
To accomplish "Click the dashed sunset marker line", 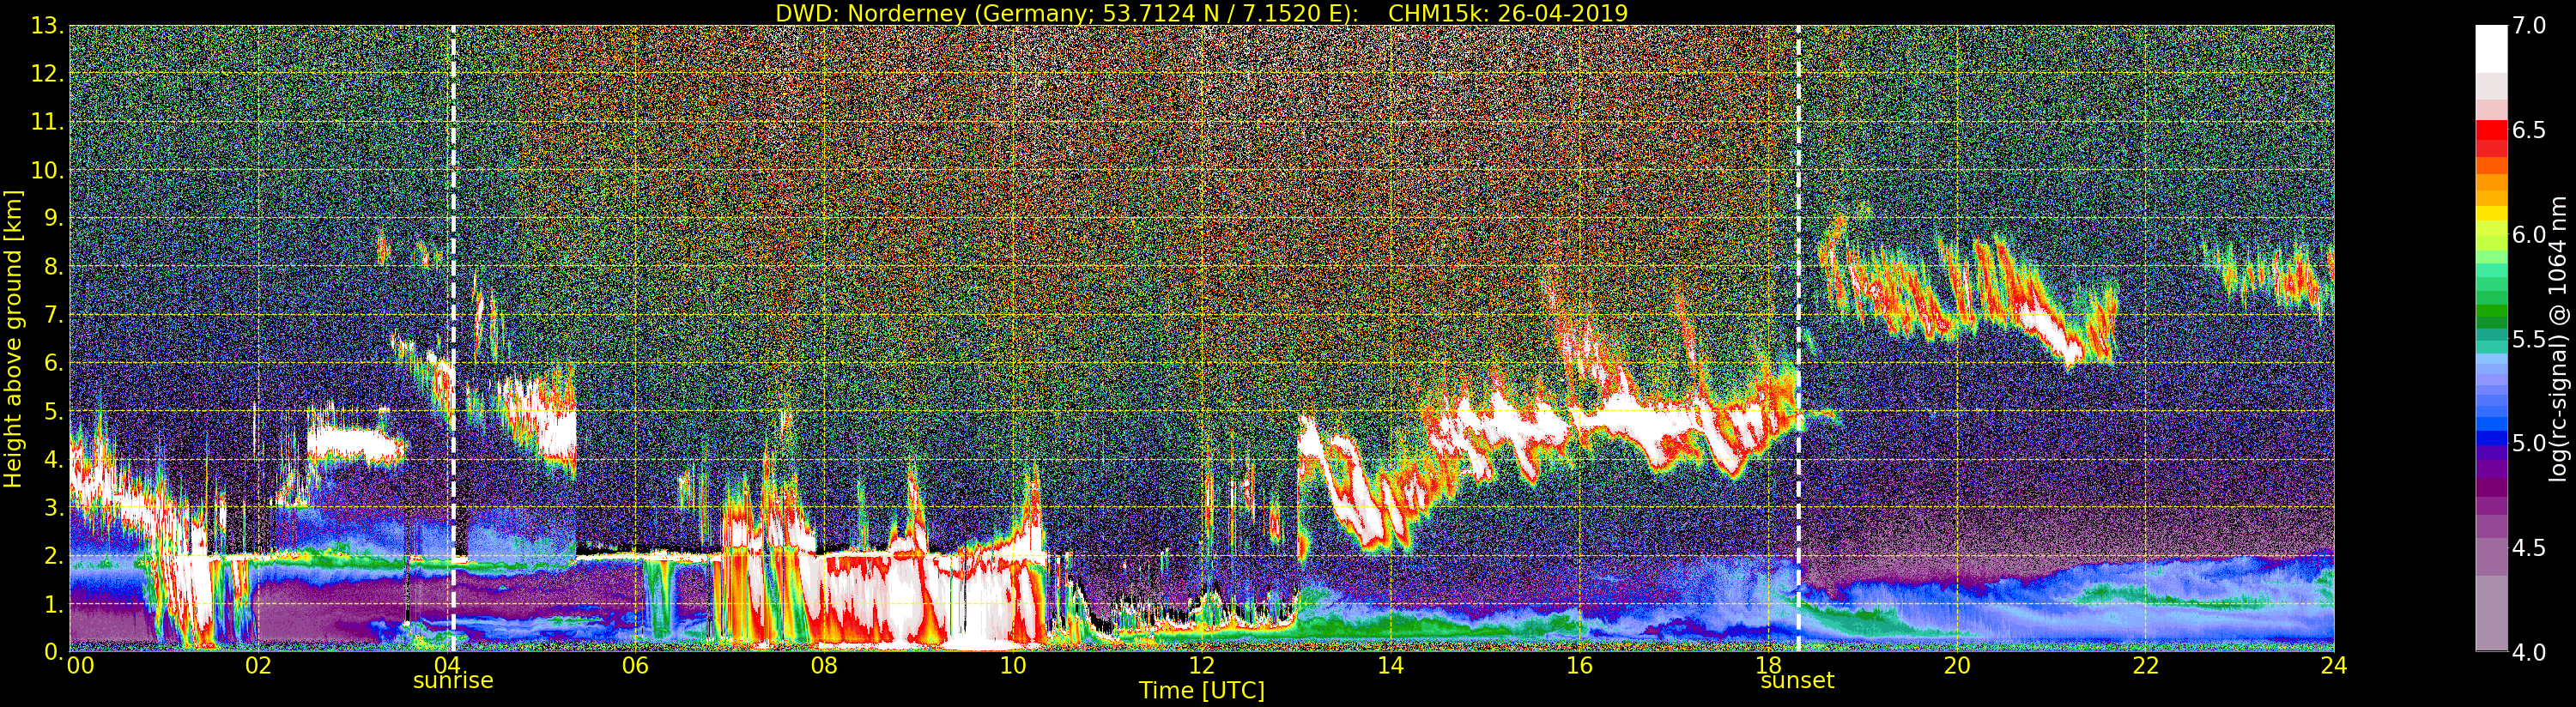I will 1798,338.
